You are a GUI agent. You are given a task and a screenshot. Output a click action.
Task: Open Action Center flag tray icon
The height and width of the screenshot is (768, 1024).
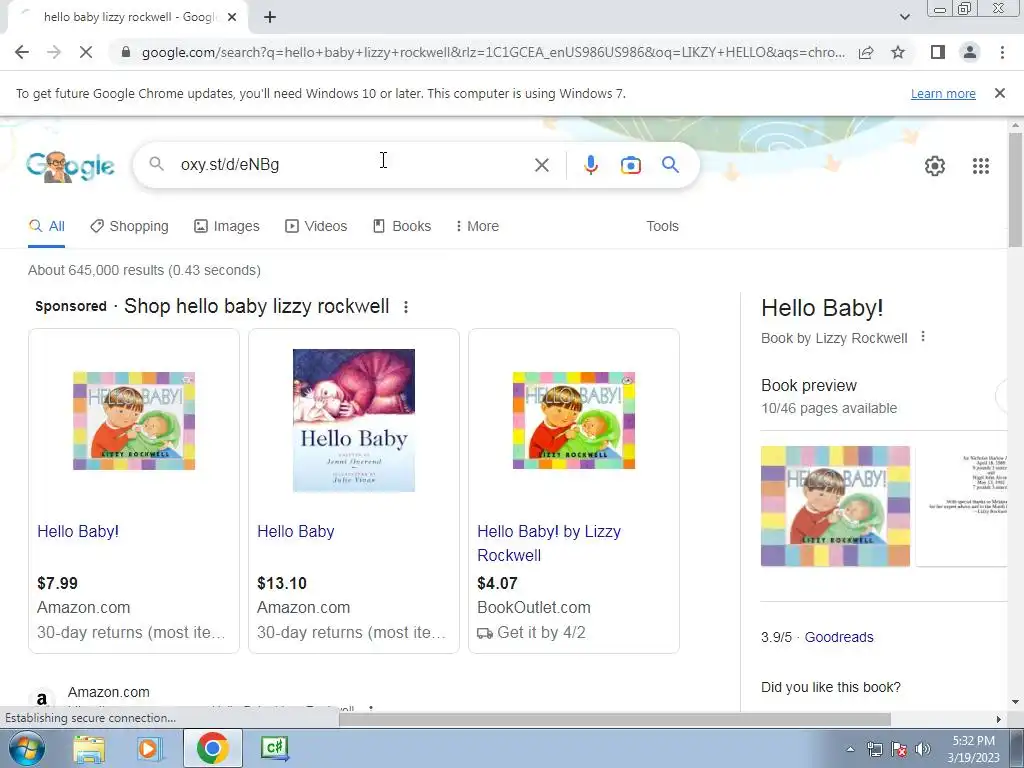(x=899, y=750)
